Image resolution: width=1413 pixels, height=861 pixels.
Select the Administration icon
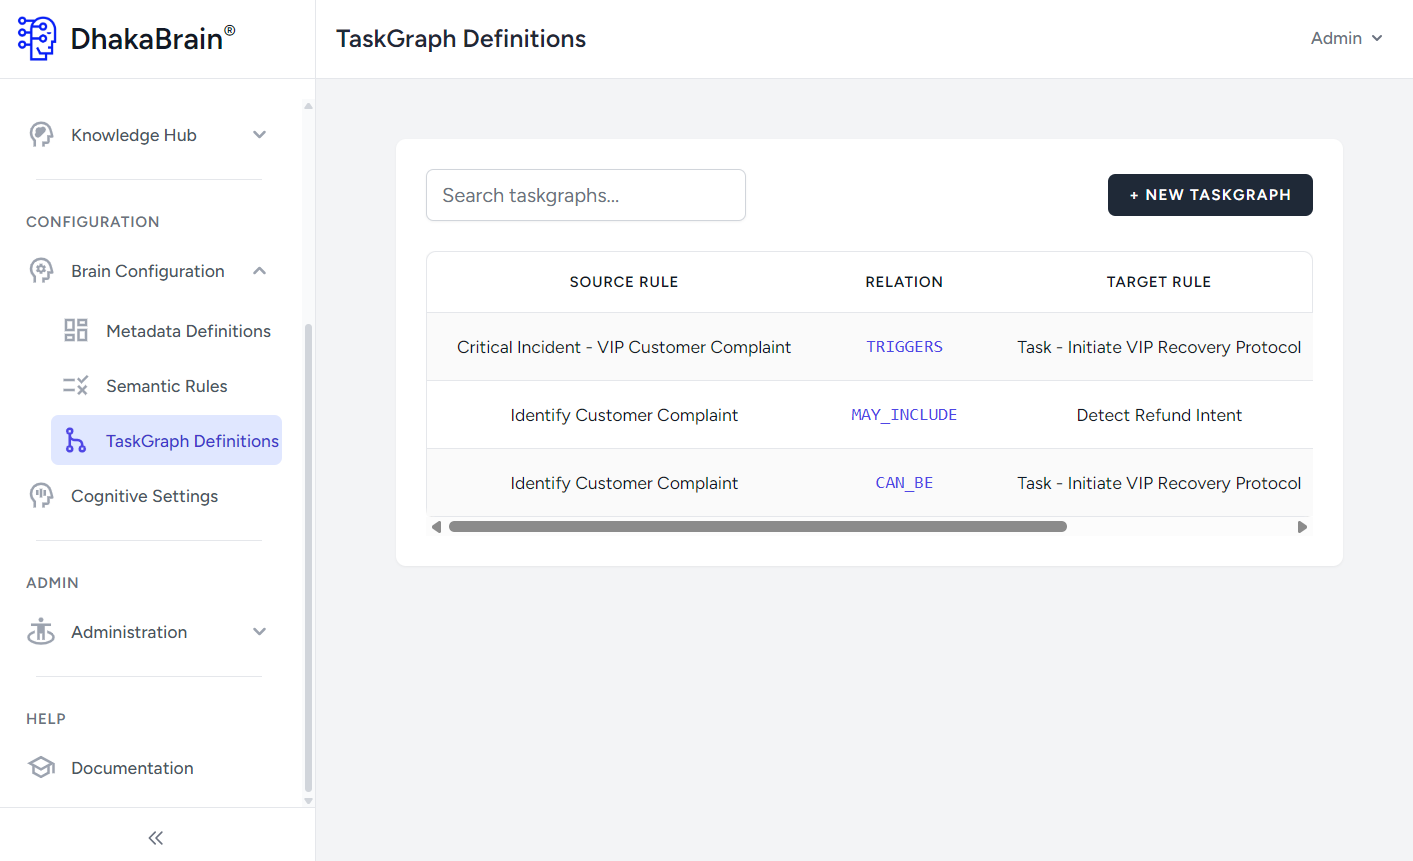(41, 631)
